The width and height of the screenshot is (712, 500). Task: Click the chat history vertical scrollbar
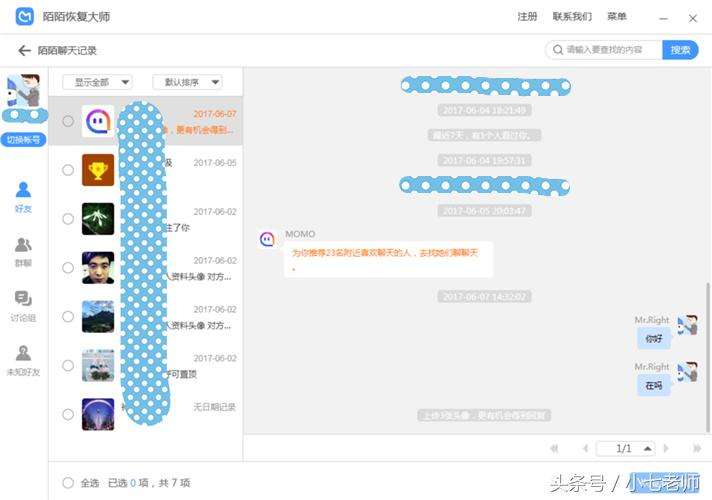tap(707, 356)
